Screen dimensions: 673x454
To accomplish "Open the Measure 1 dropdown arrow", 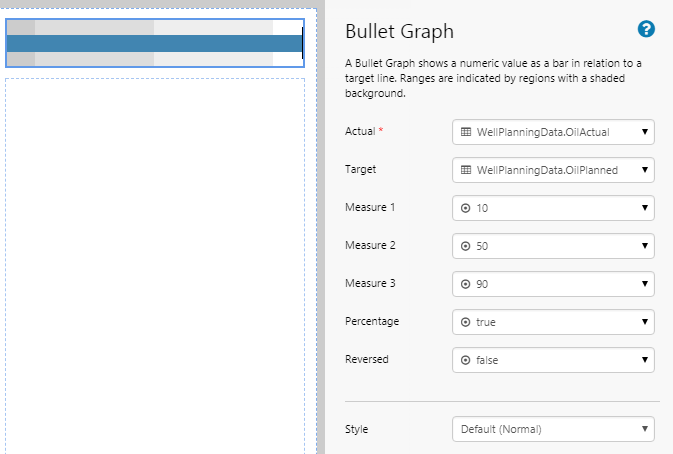I will coord(645,208).
